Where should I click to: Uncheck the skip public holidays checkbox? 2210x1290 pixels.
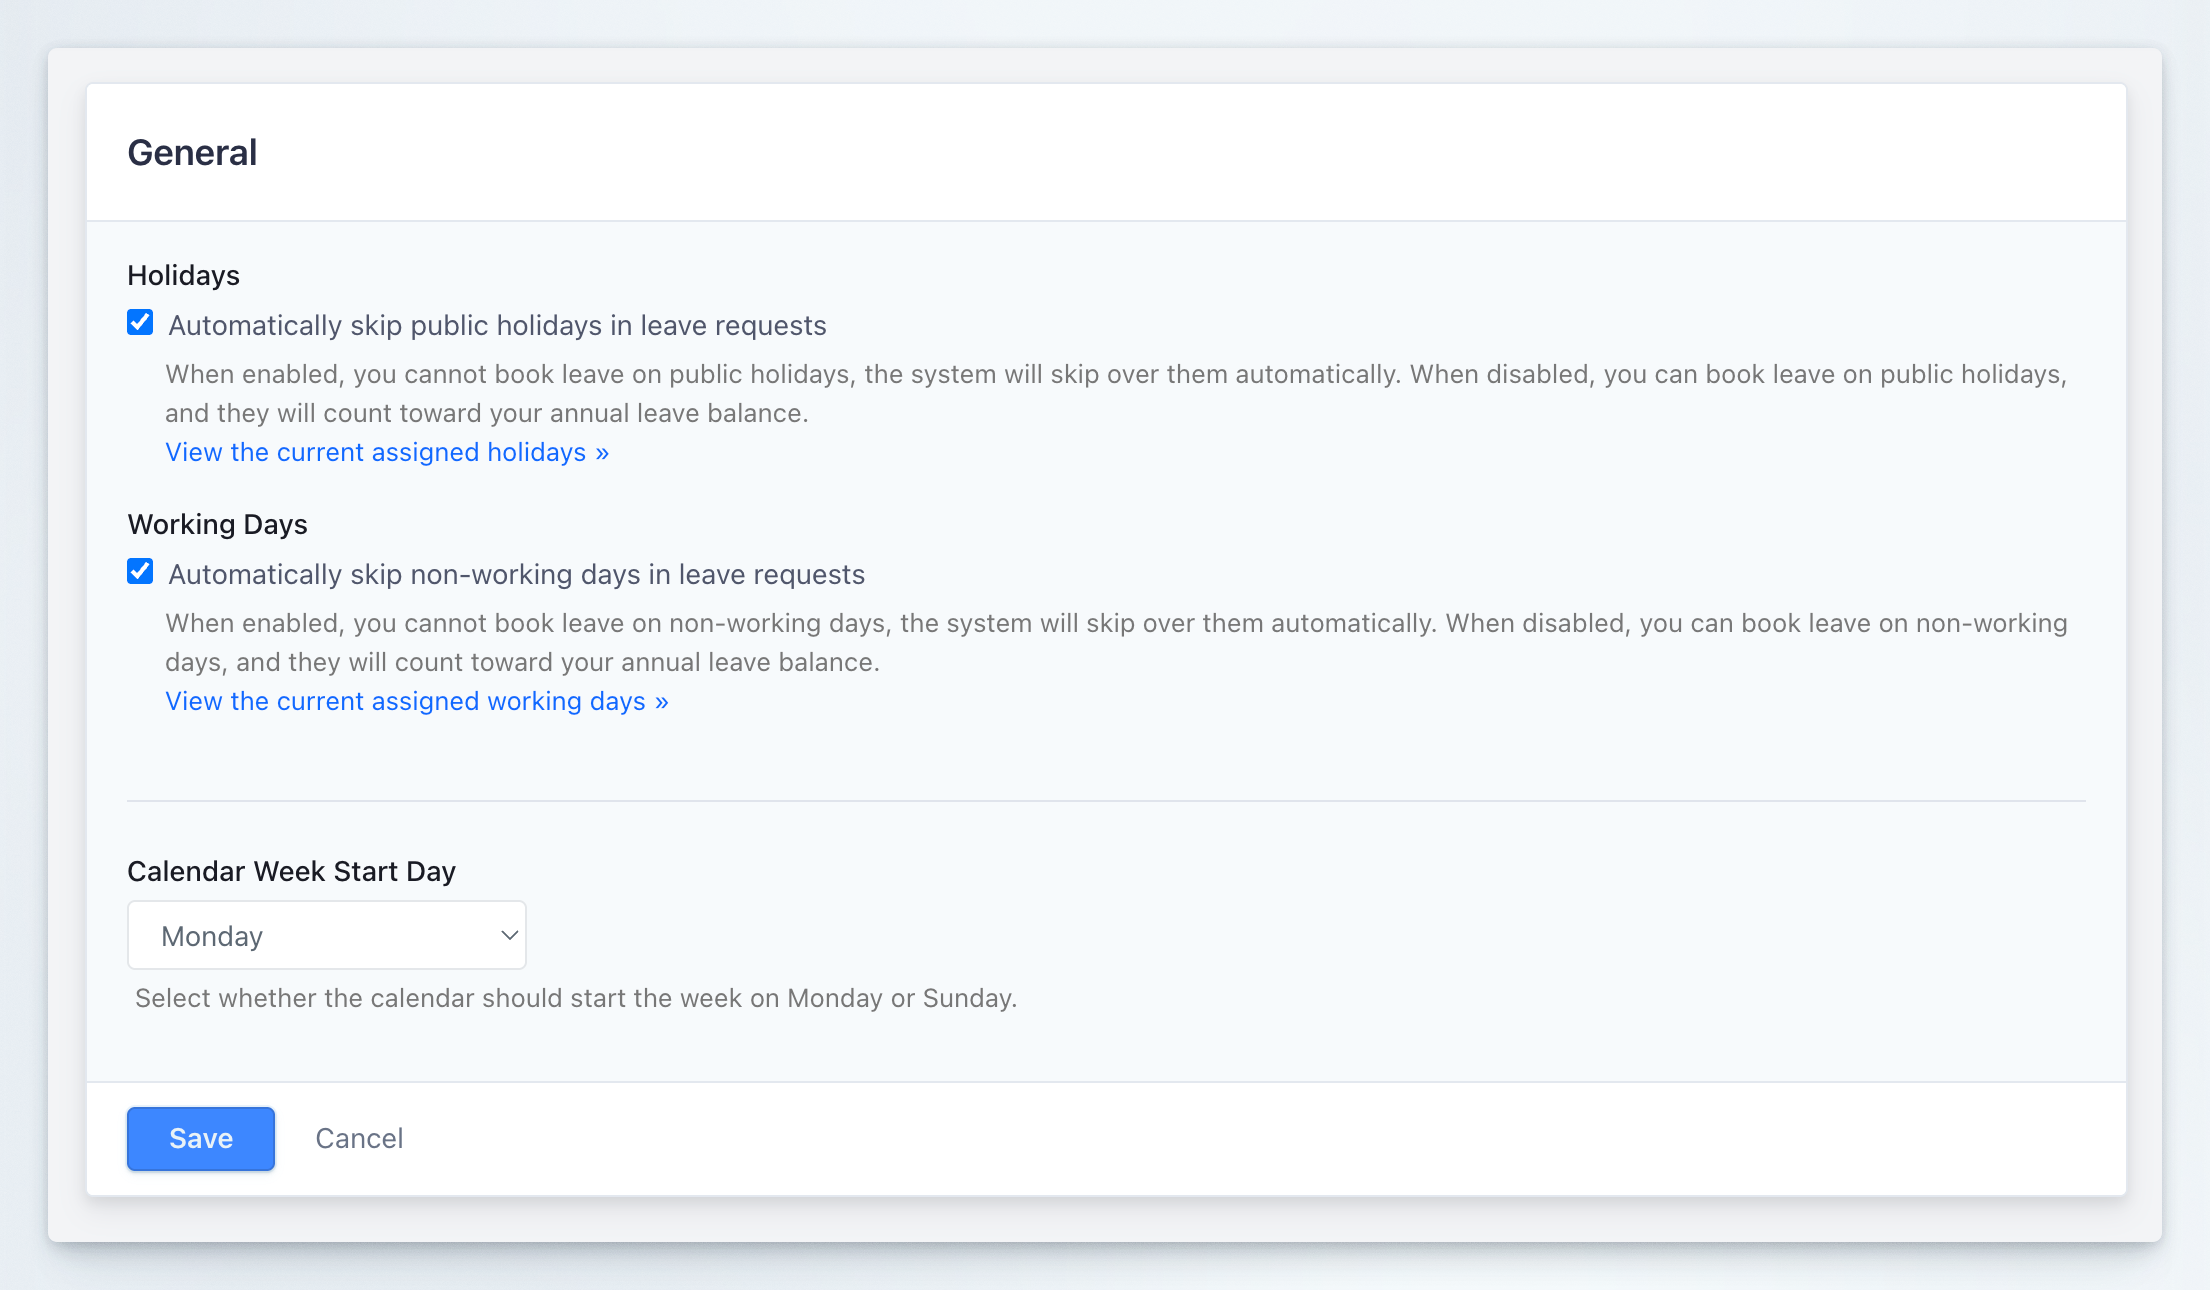pyautogui.click(x=140, y=323)
